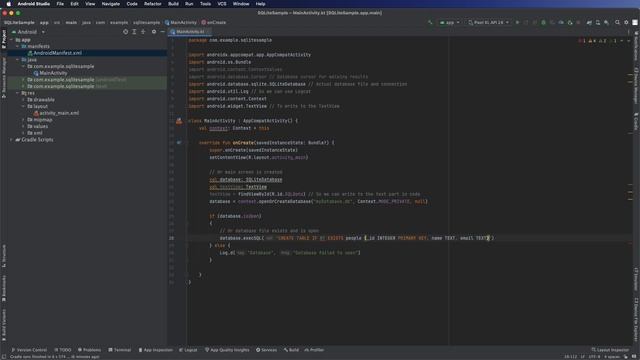Viewport: 640px width, 360px height.
Task: Open the Services tool window
Action: coord(267,350)
